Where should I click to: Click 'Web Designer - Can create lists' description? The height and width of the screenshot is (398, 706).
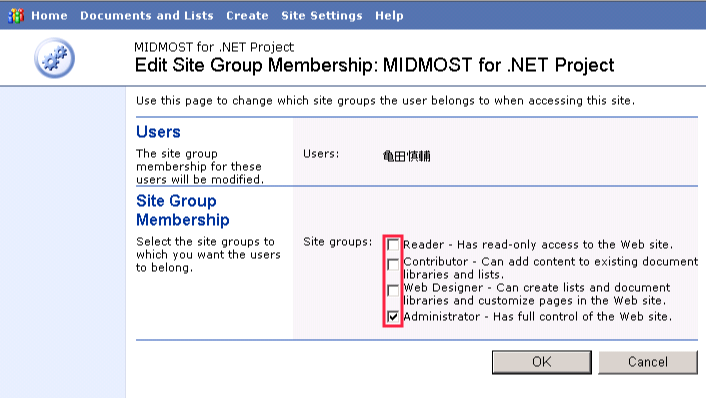(x=537, y=294)
